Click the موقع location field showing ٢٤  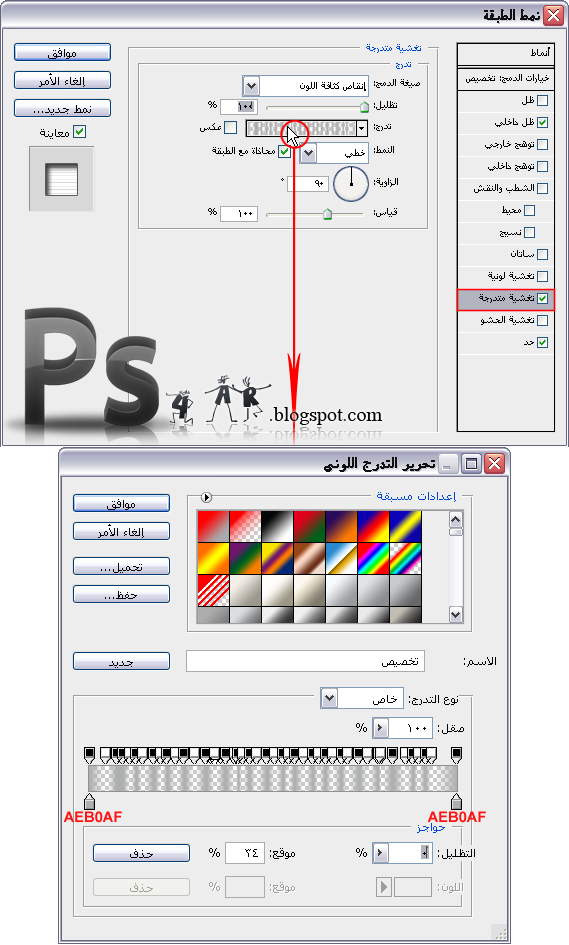pos(245,853)
